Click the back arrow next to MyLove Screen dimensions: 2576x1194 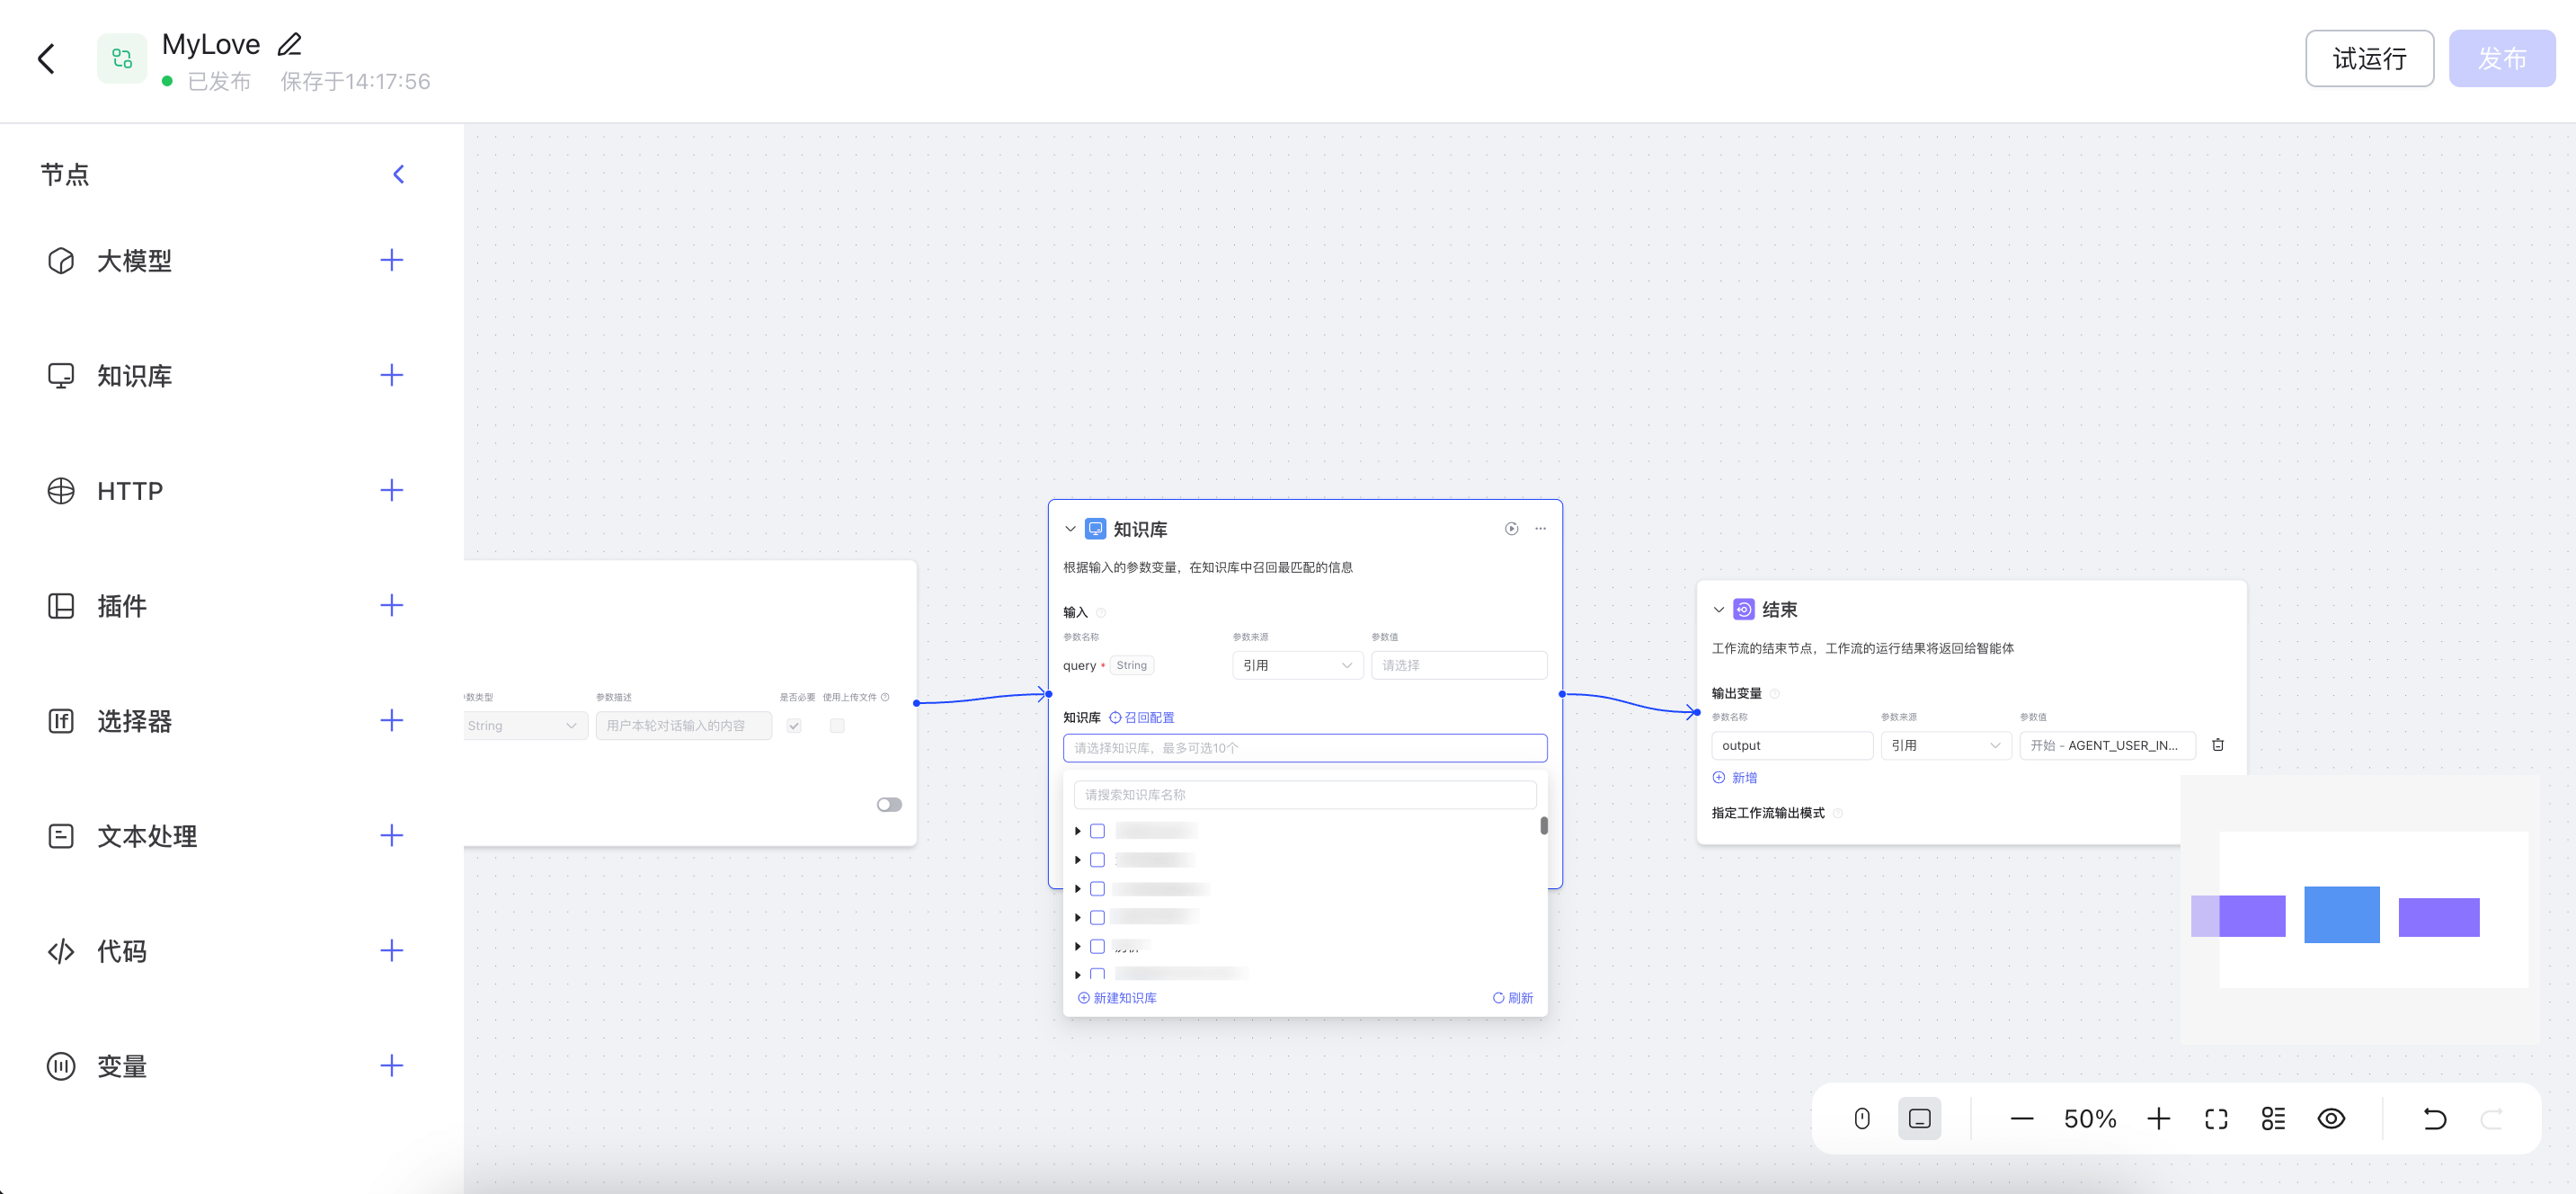pyautogui.click(x=46, y=58)
